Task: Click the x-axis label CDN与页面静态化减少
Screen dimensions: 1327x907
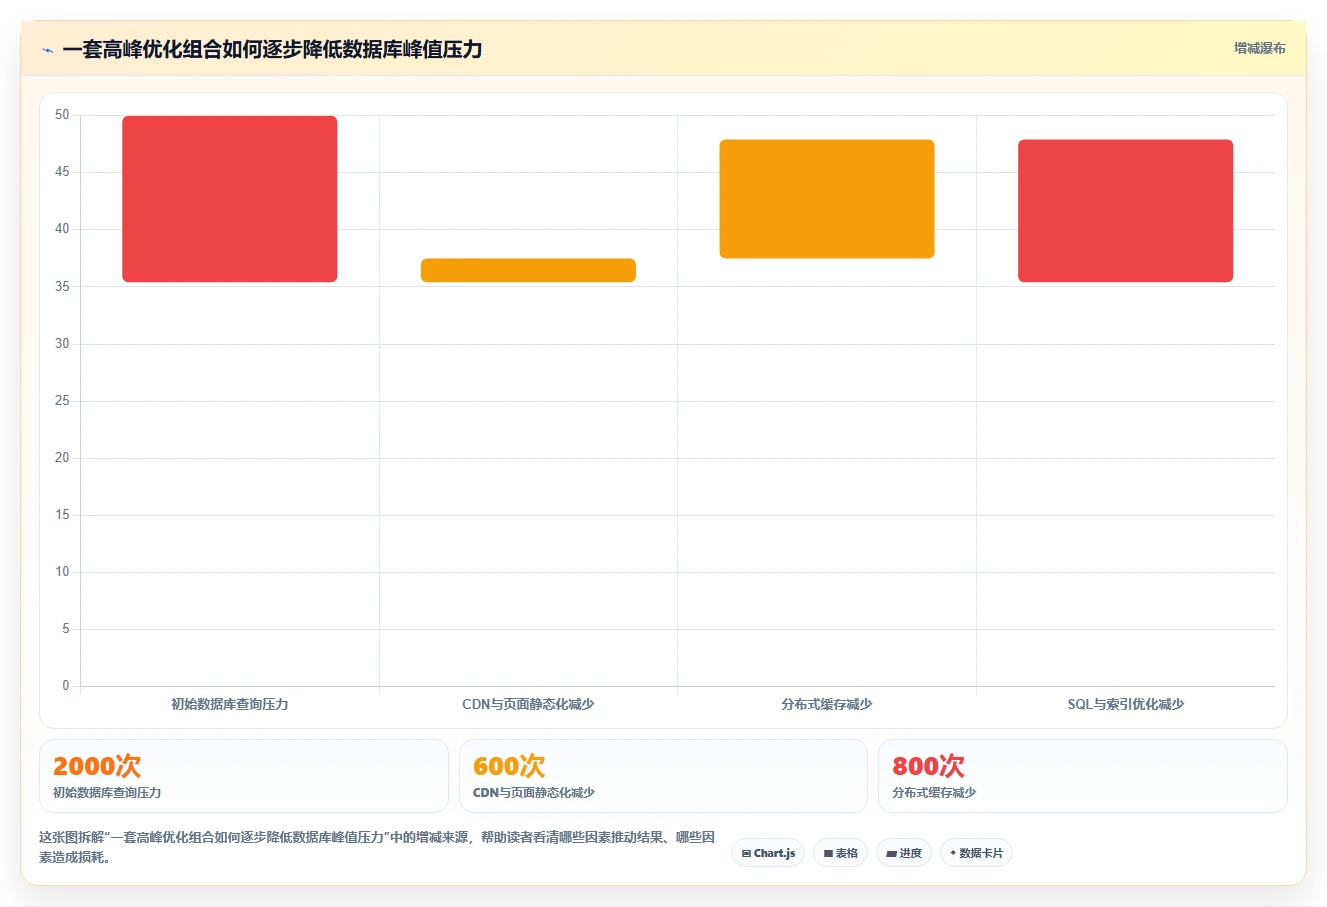Action: click(x=528, y=704)
